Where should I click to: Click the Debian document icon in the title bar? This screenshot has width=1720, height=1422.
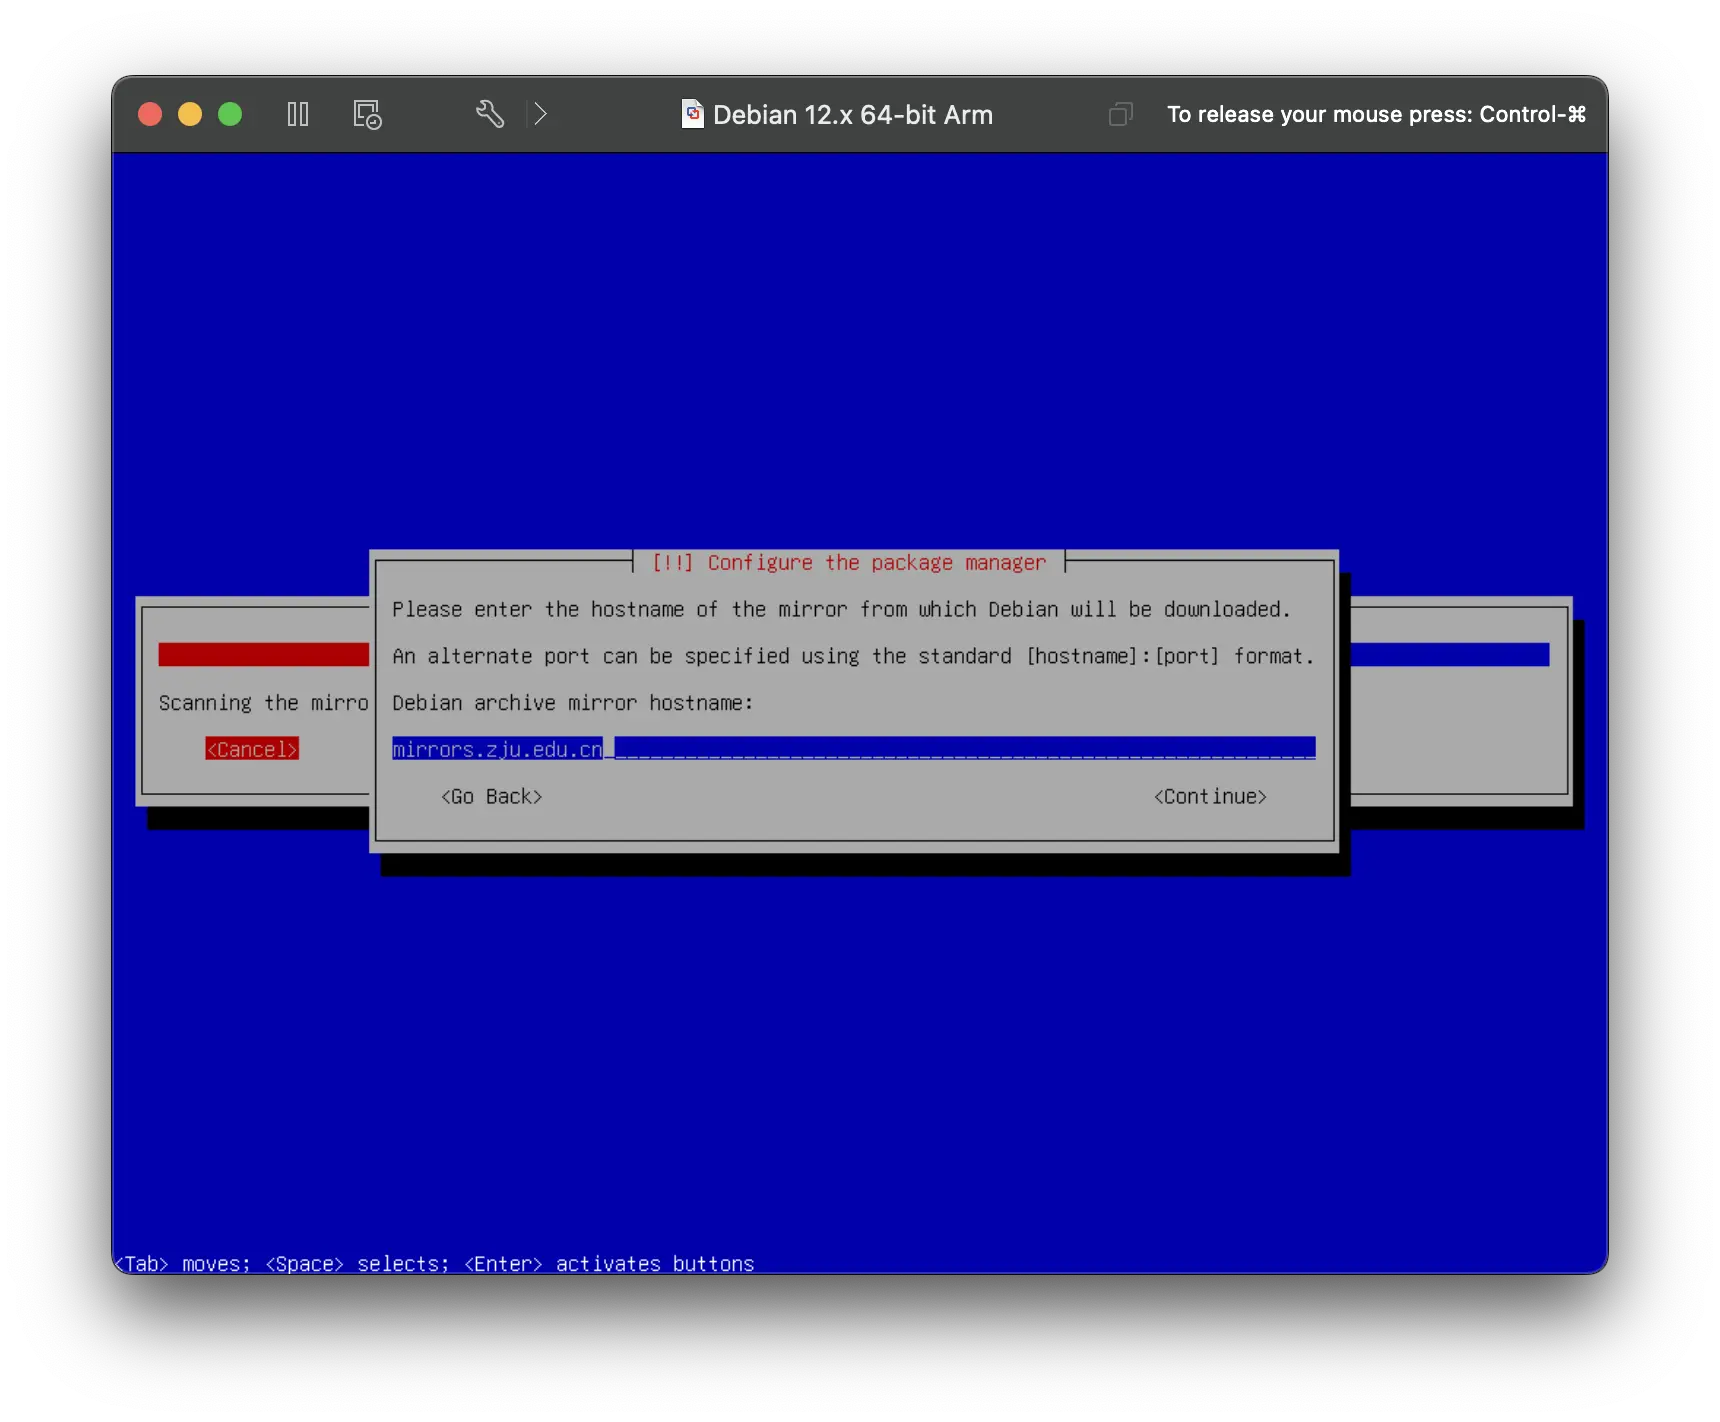(692, 114)
